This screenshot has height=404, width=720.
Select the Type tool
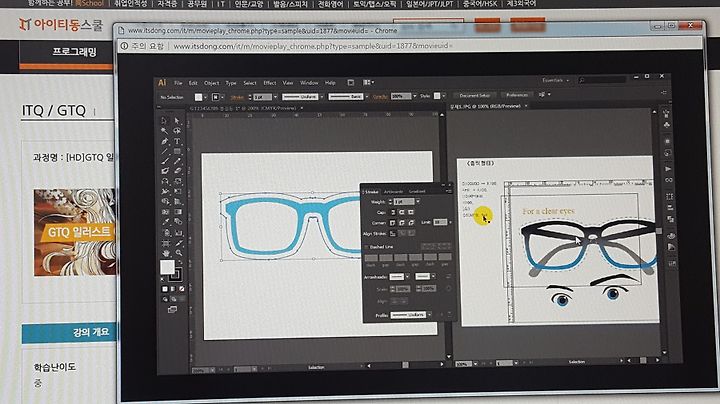click(177, 141)
